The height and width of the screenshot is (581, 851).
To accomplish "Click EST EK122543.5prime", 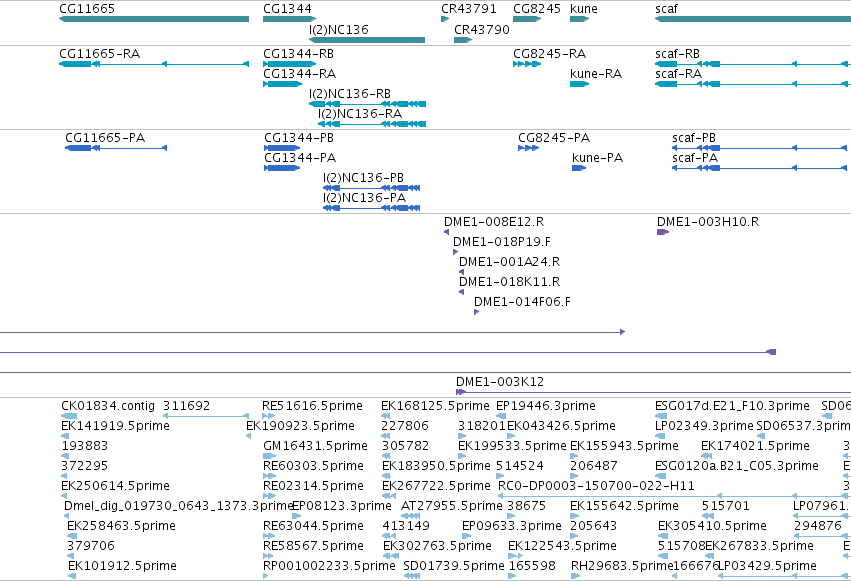I will 516,557.
